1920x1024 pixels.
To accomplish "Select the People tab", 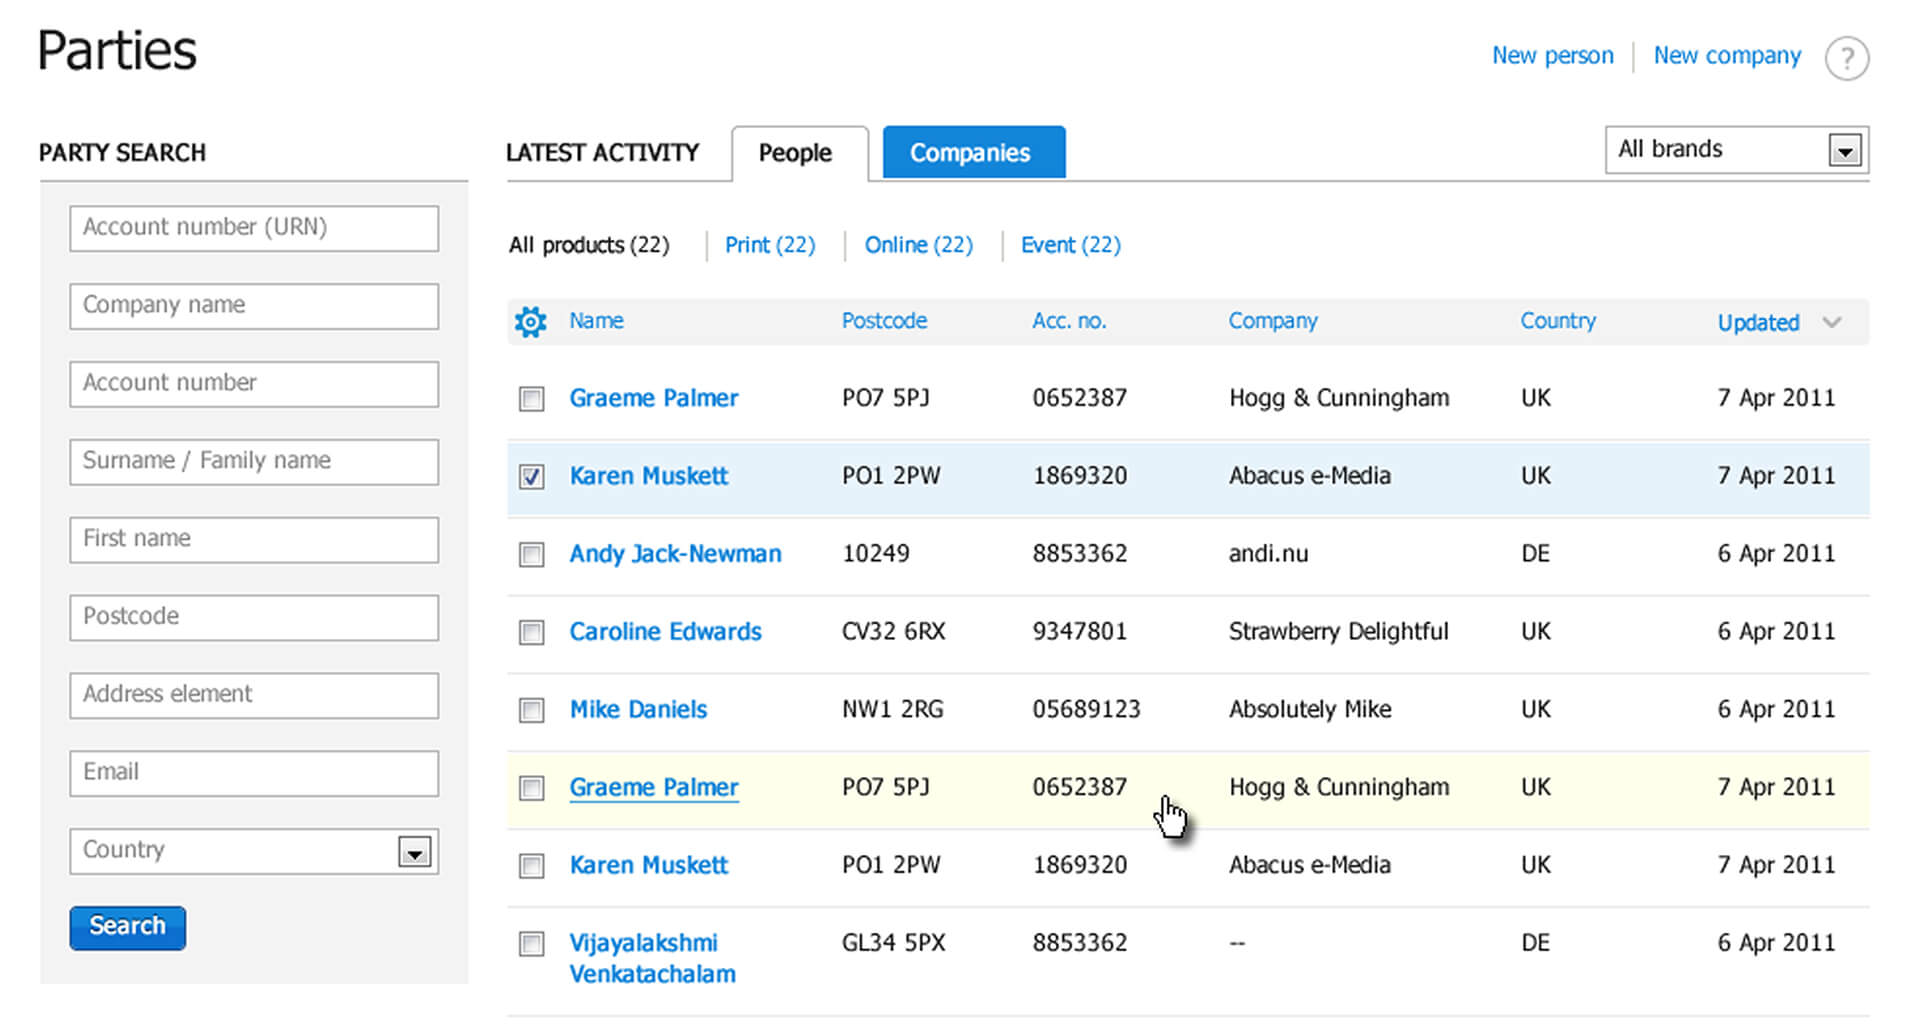I will [795, 153].
